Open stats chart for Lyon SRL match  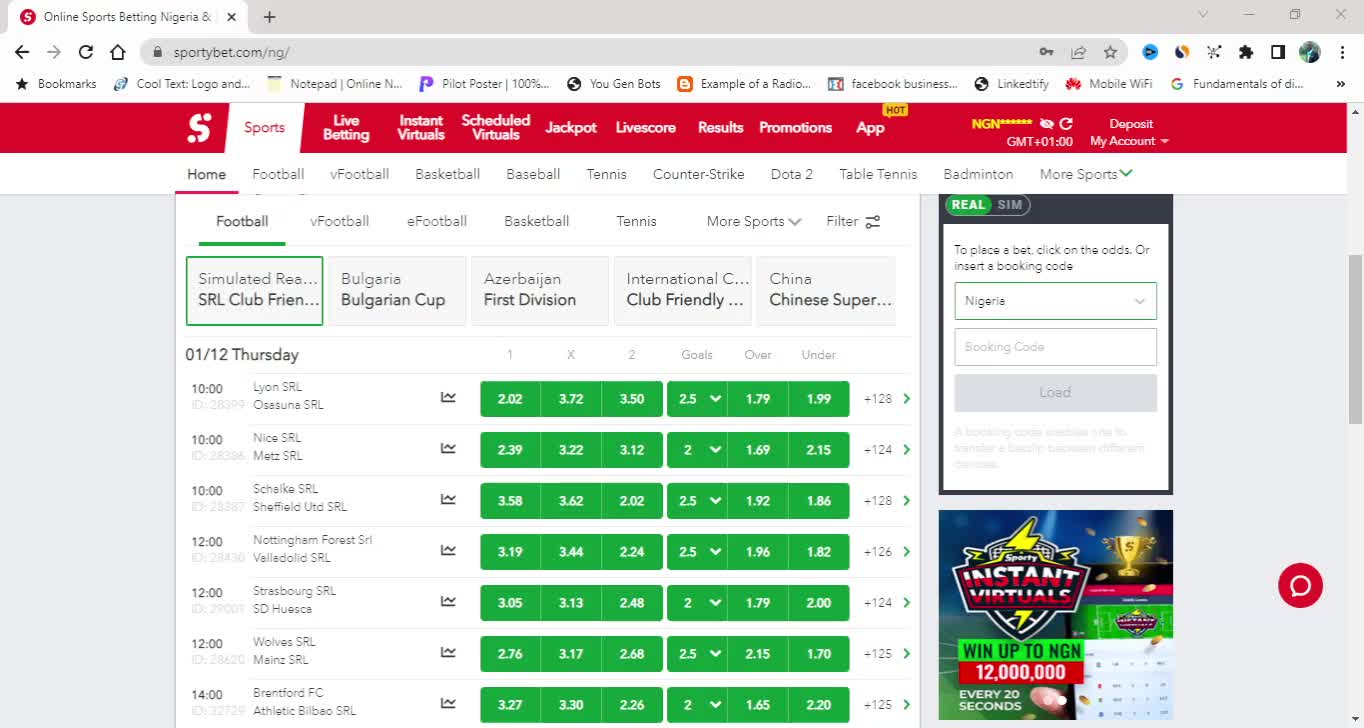pyautogui.click(x=448, y=398)
